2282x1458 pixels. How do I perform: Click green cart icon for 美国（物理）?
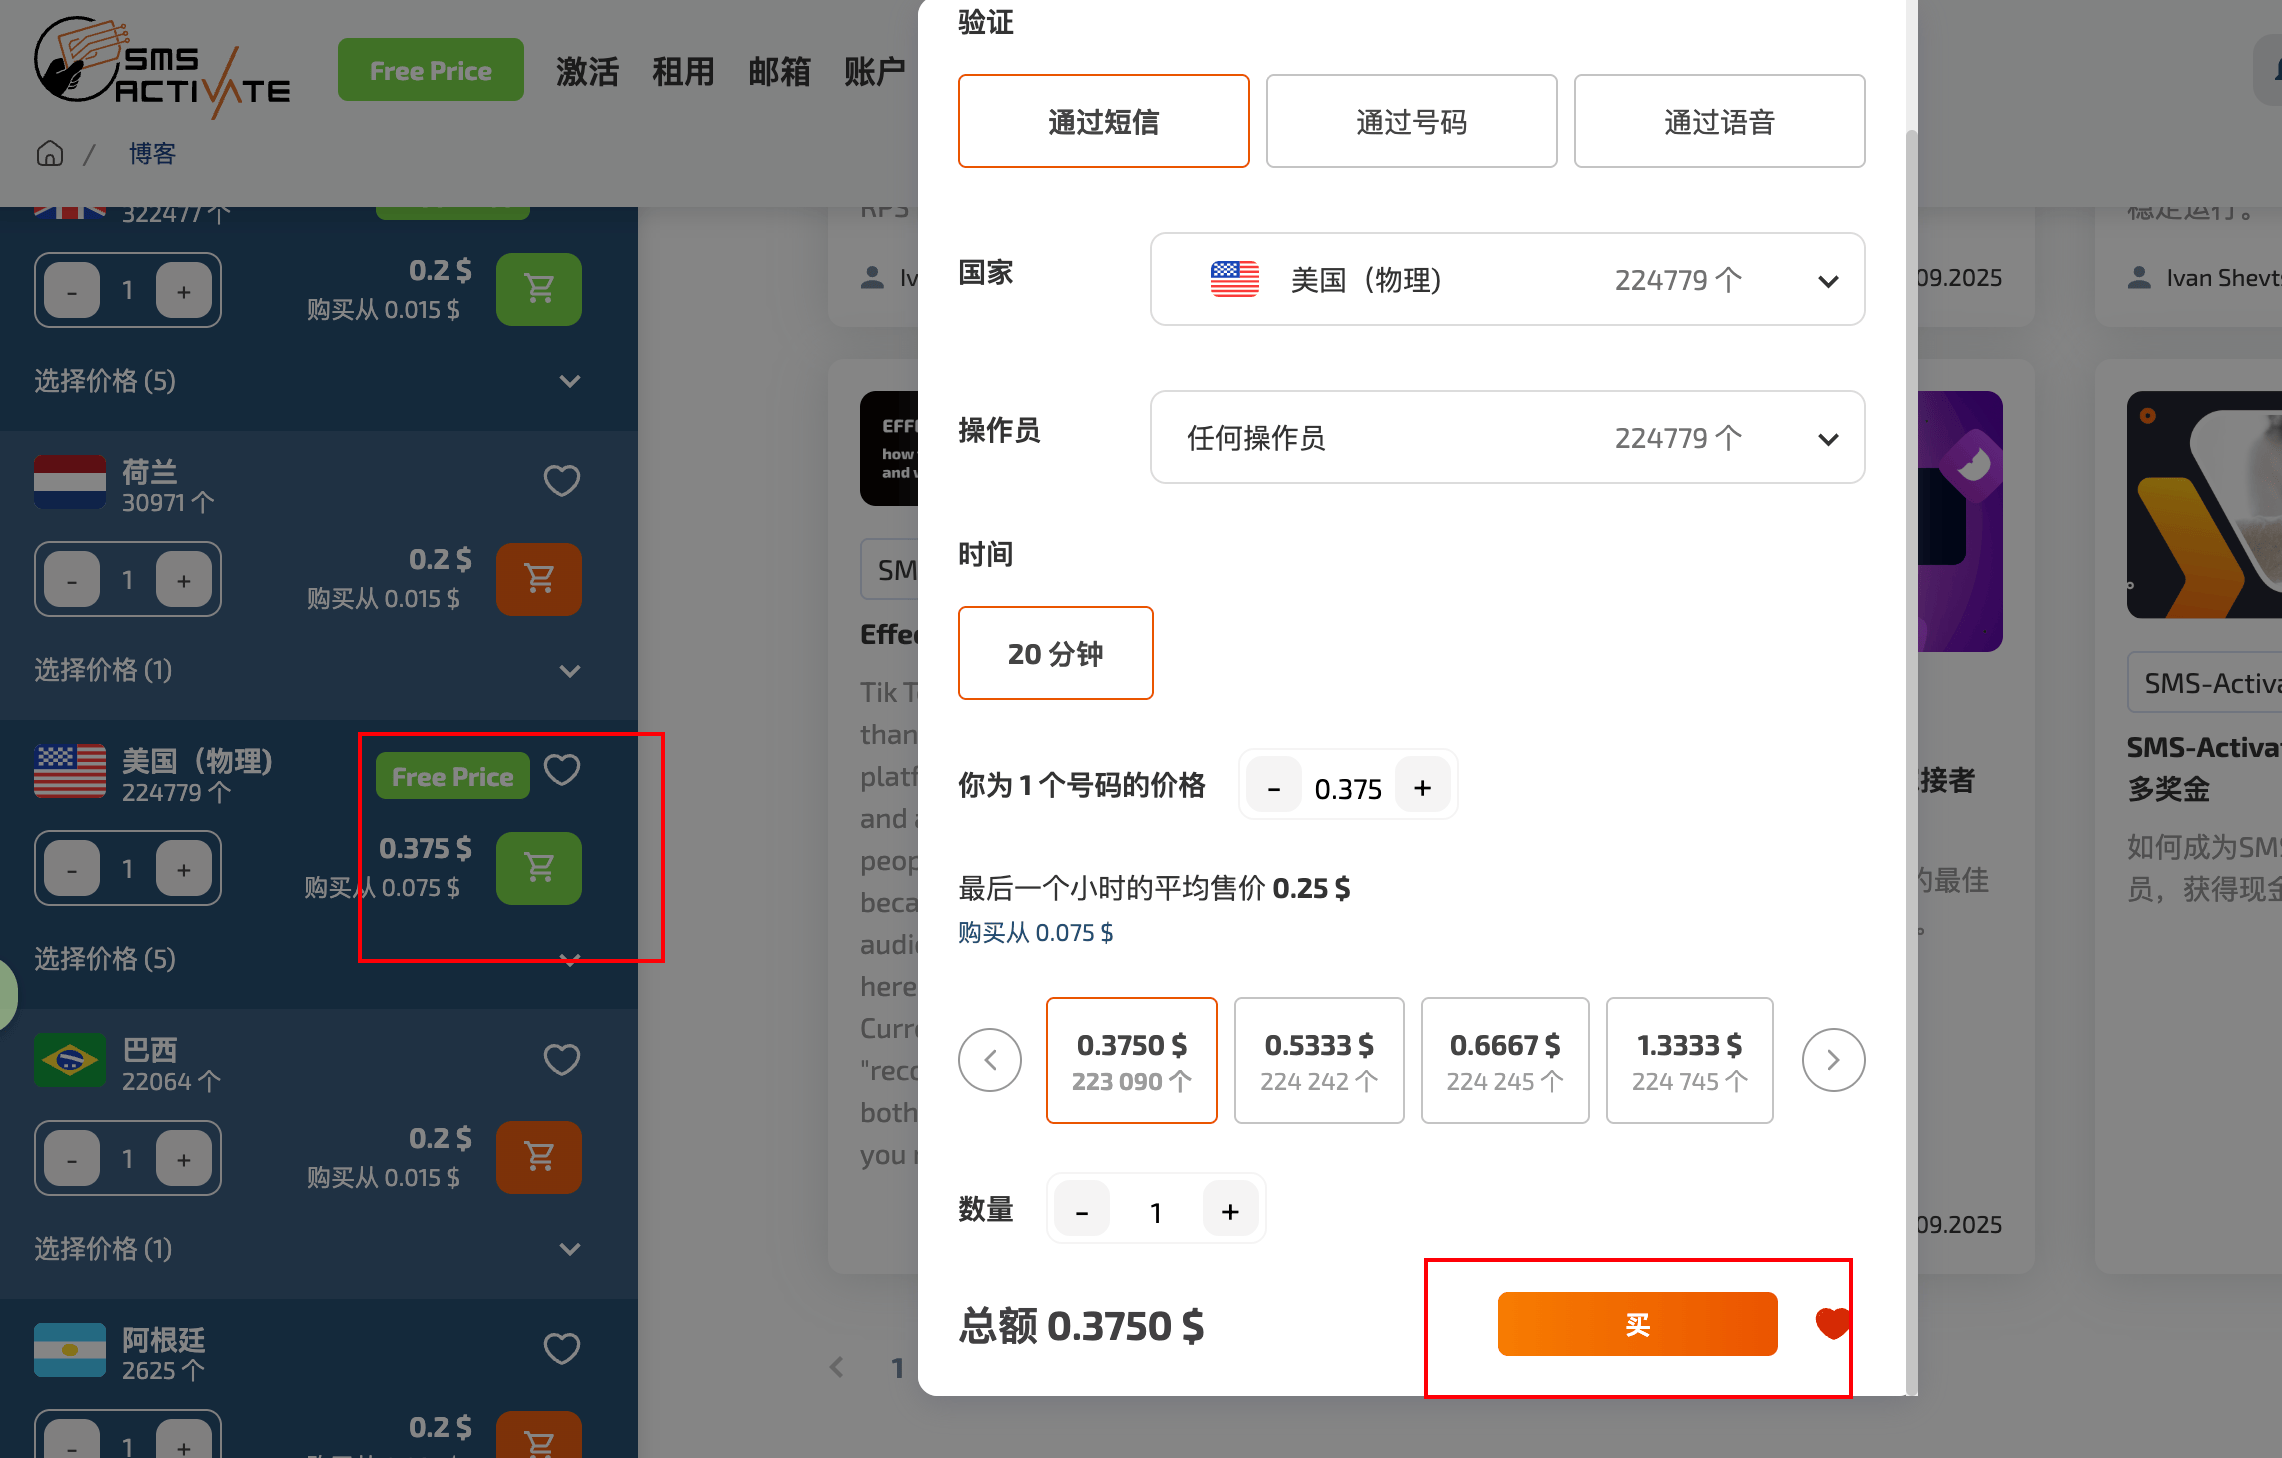539,868
